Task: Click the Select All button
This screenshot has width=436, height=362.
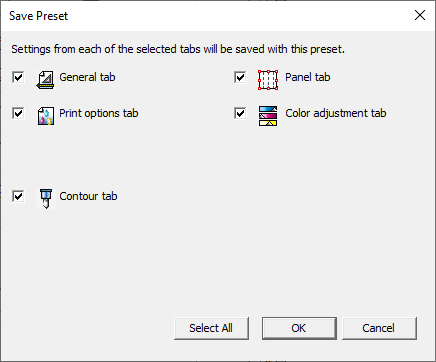Action: pos(211,328)
